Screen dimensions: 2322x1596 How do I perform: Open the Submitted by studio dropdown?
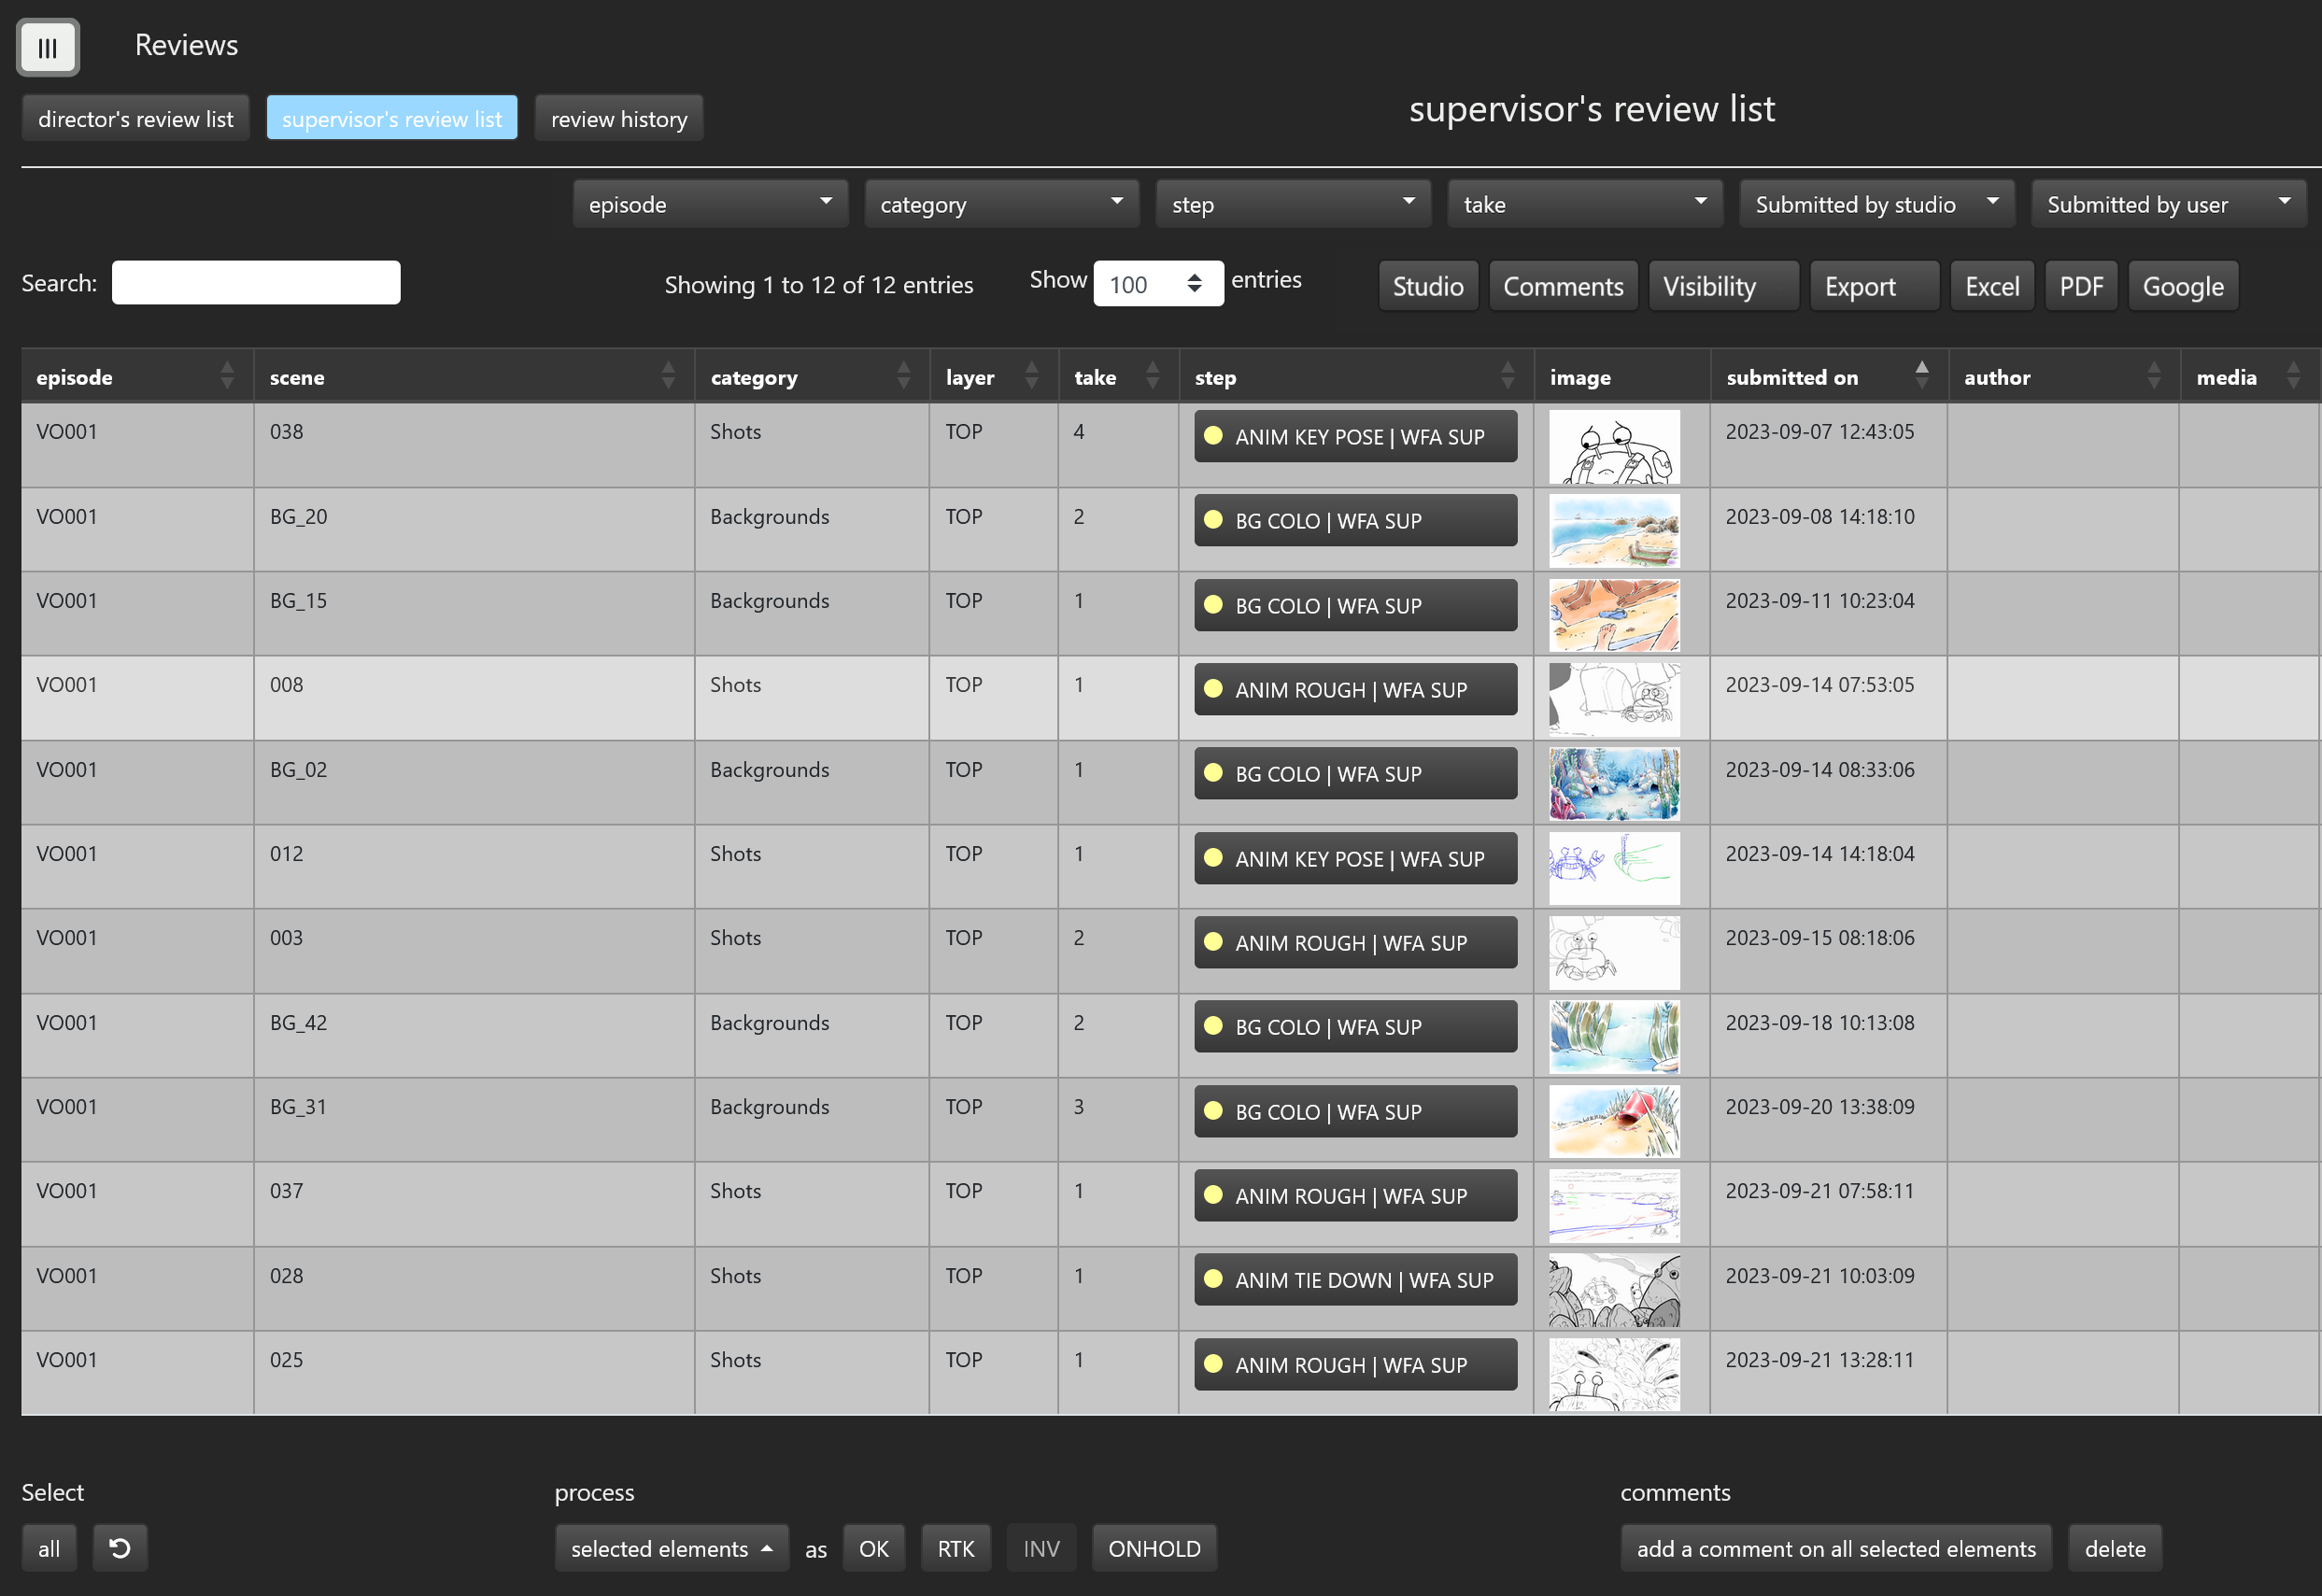(x=1875, y=204)
